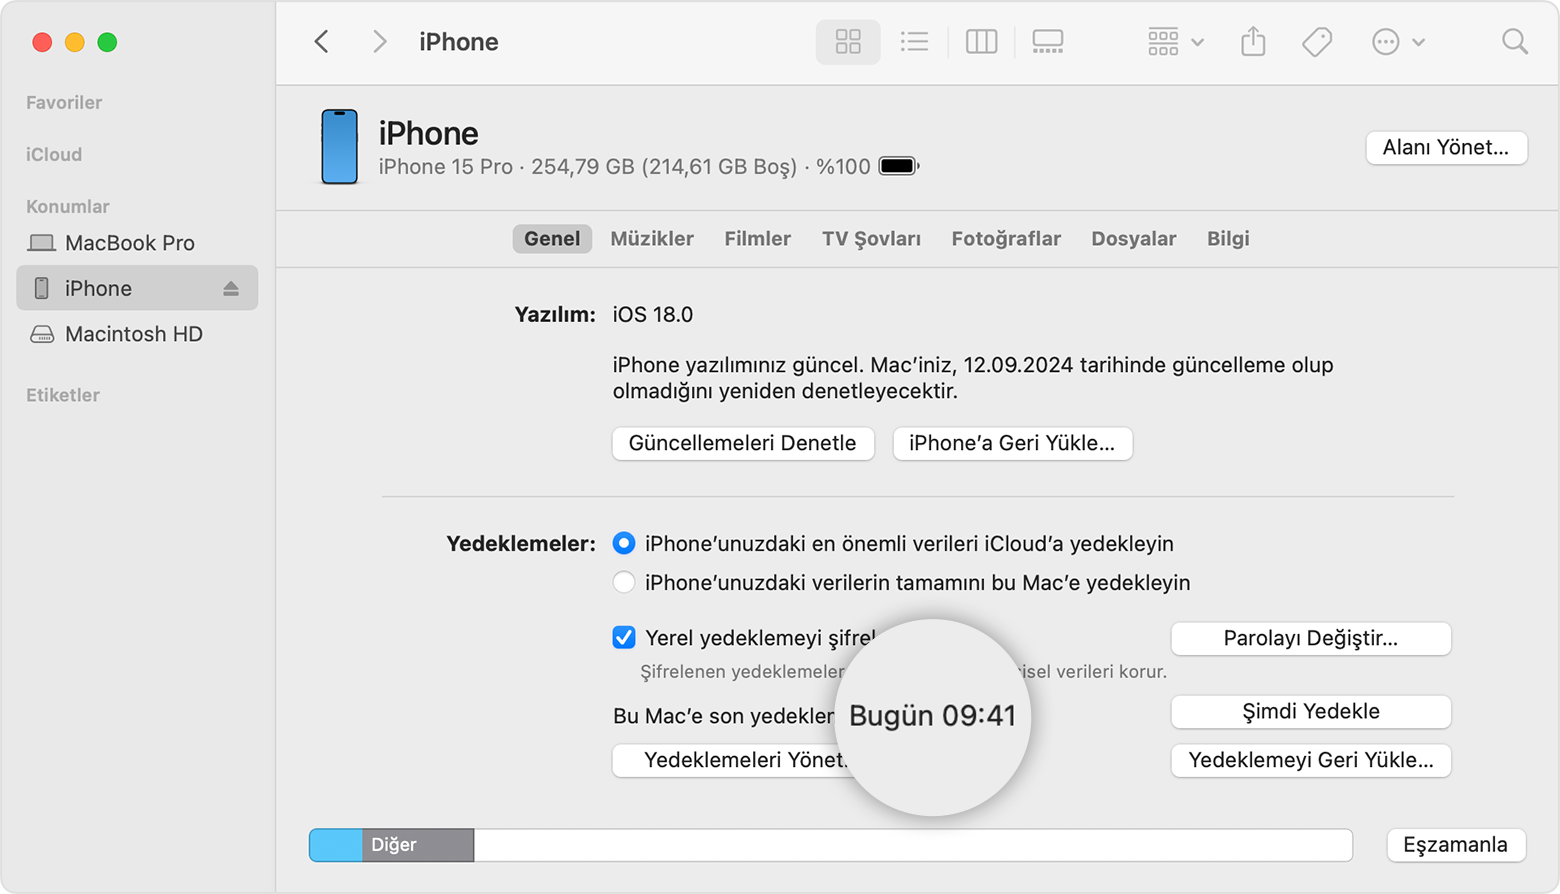1560x894 pixels.
Task: Select the back up to this Mac radio option
Action: (624, 582)
